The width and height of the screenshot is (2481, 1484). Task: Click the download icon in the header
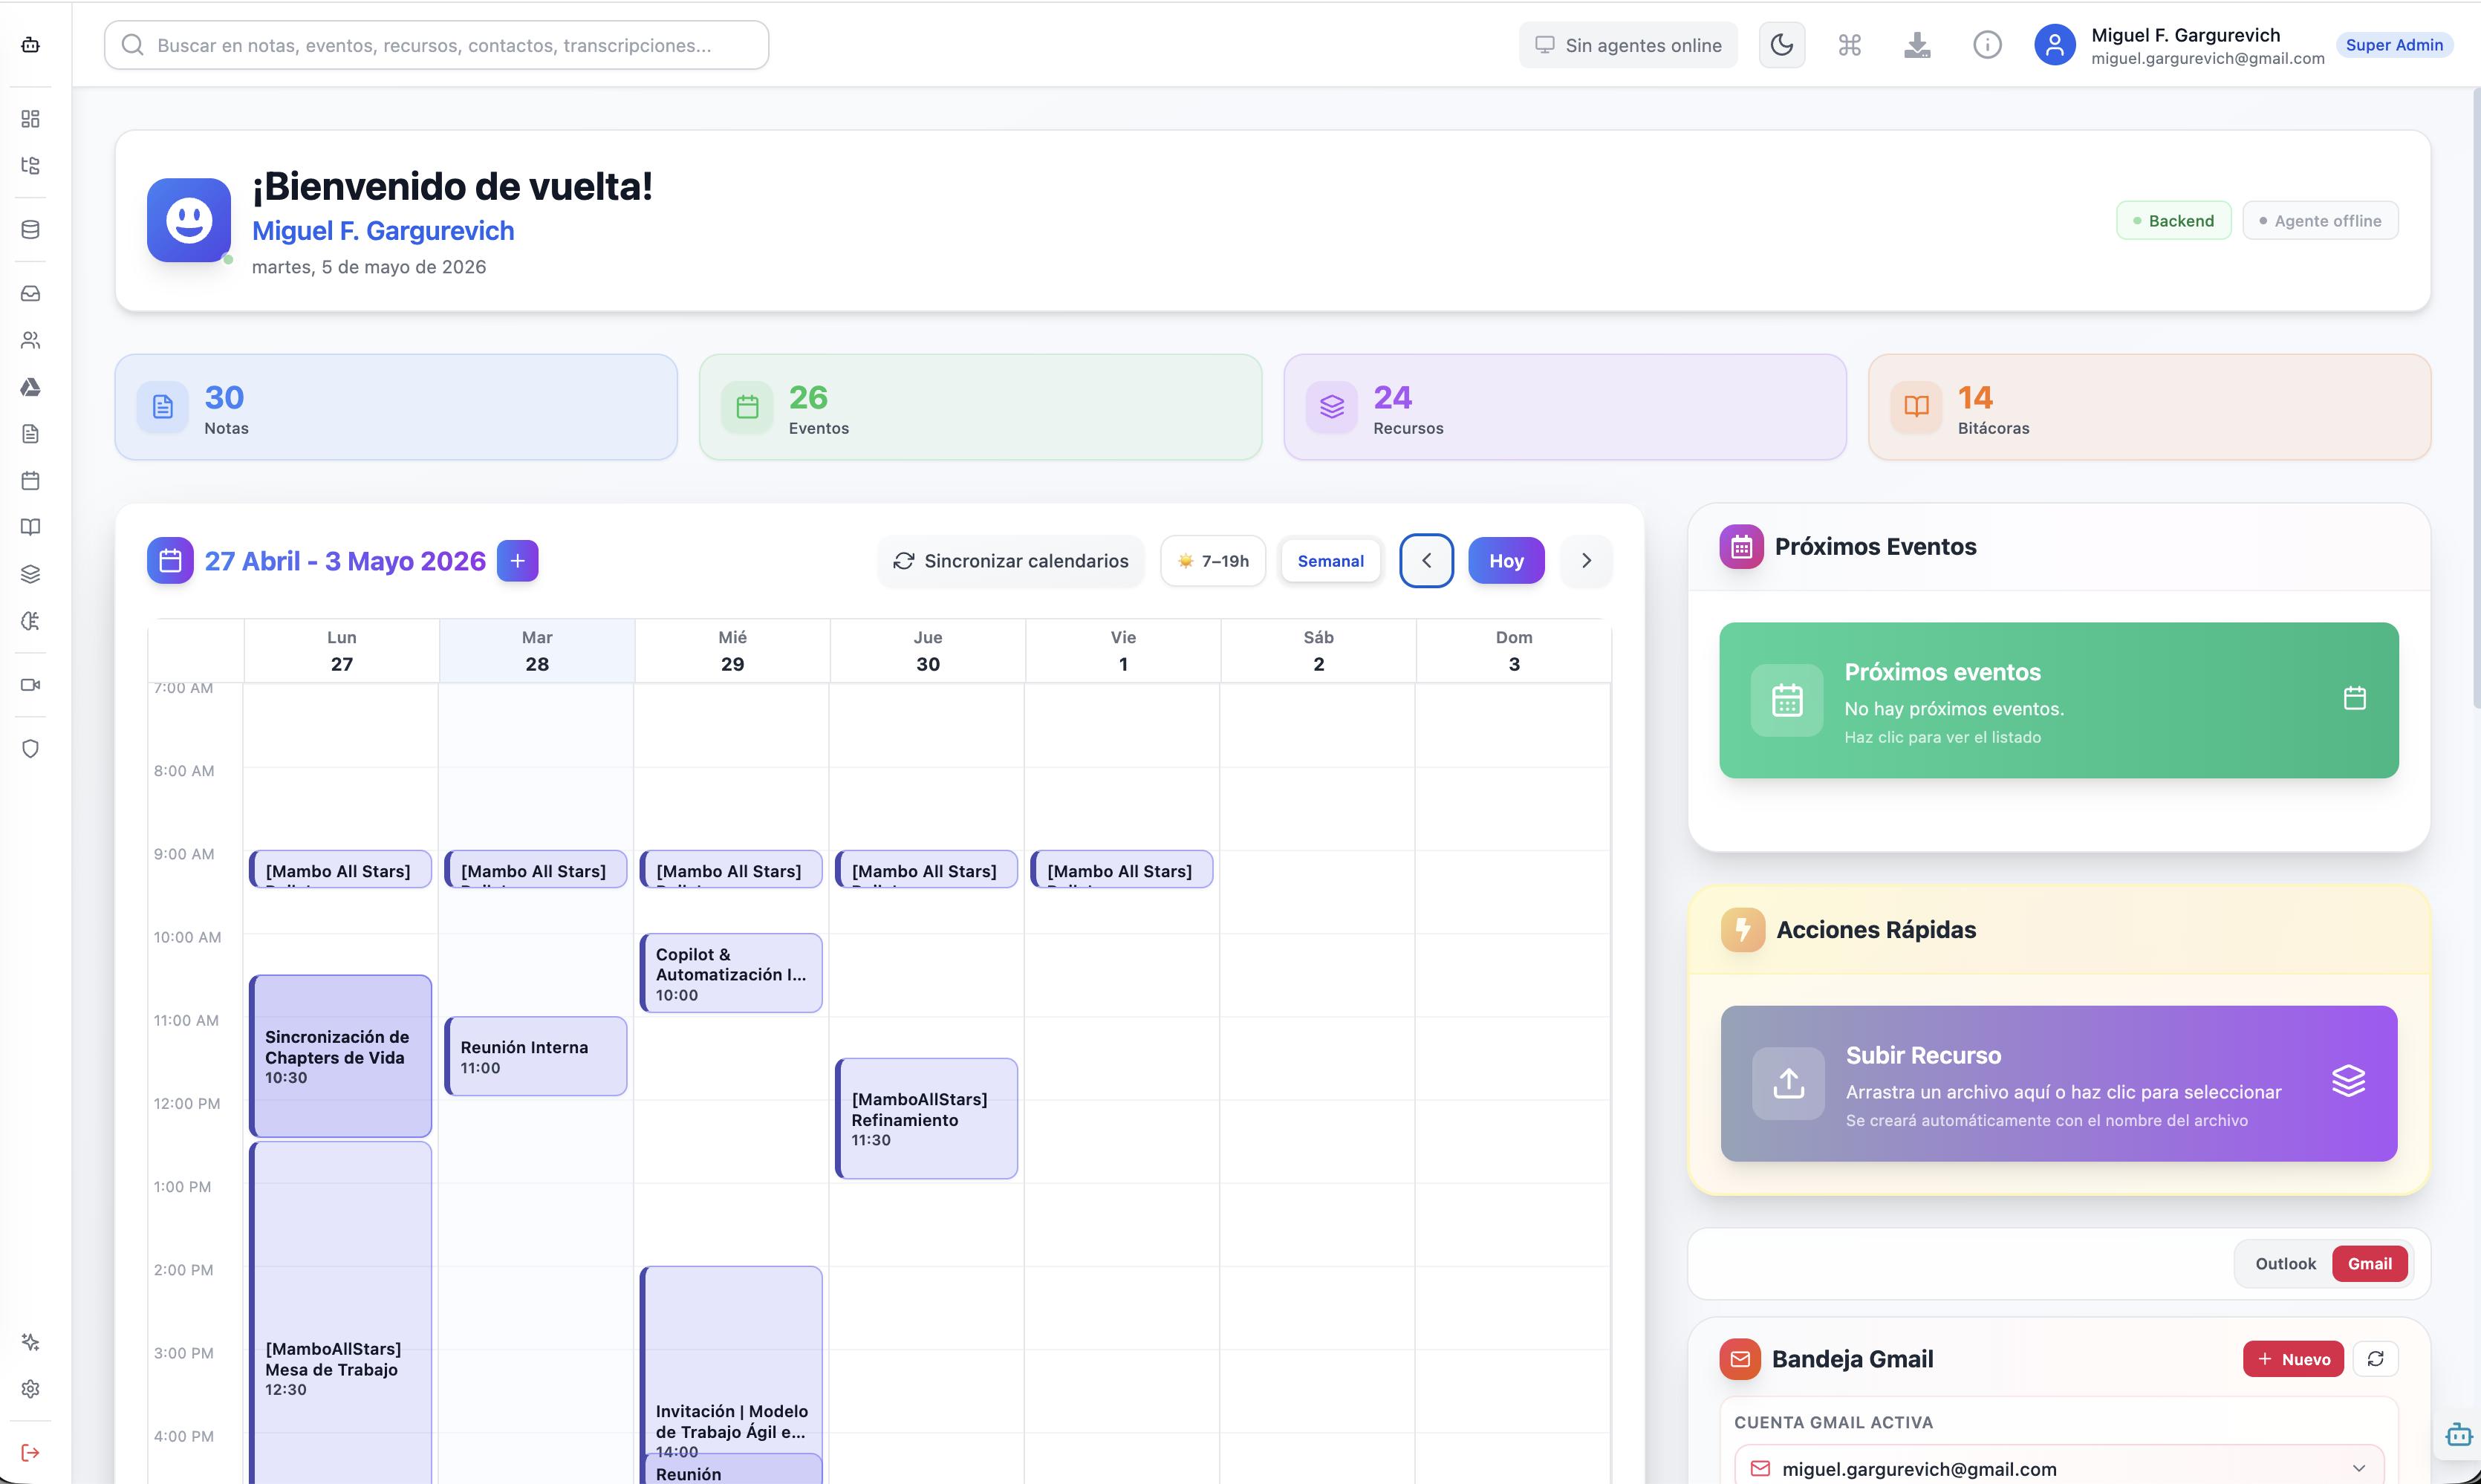[x=1917, y=45]
